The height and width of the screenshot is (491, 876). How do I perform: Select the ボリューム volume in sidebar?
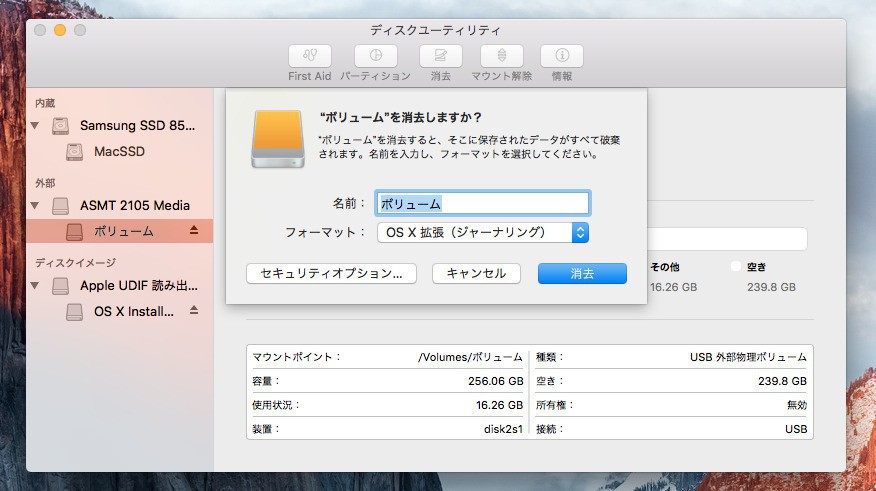pyautogui.click(x=123, y=232)
